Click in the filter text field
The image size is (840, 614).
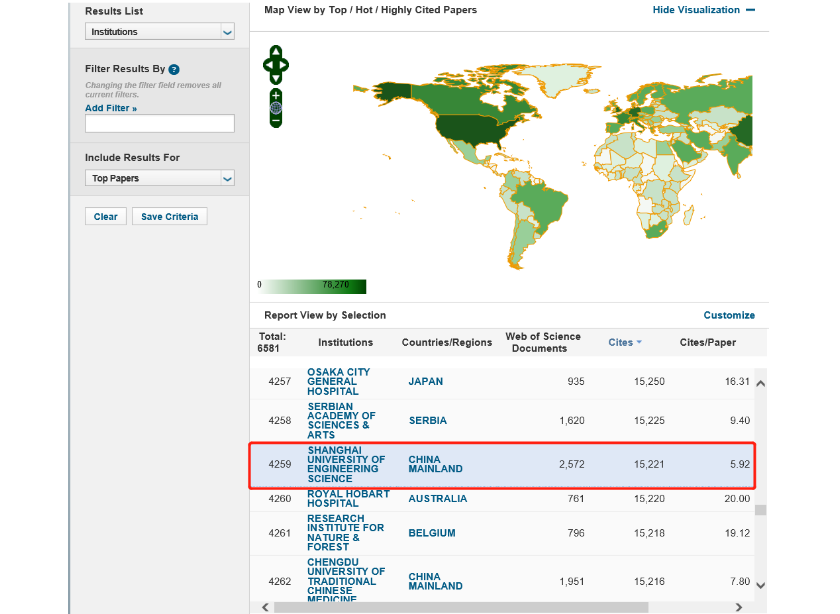[x=160, y=124]
